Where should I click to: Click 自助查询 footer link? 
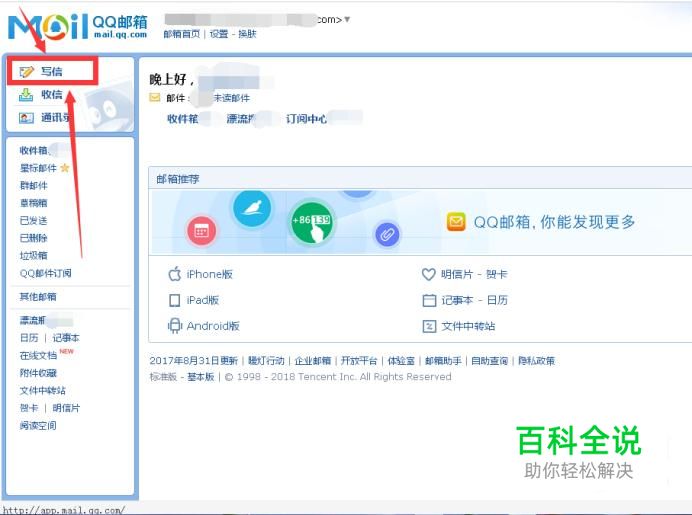click(489, 361)
